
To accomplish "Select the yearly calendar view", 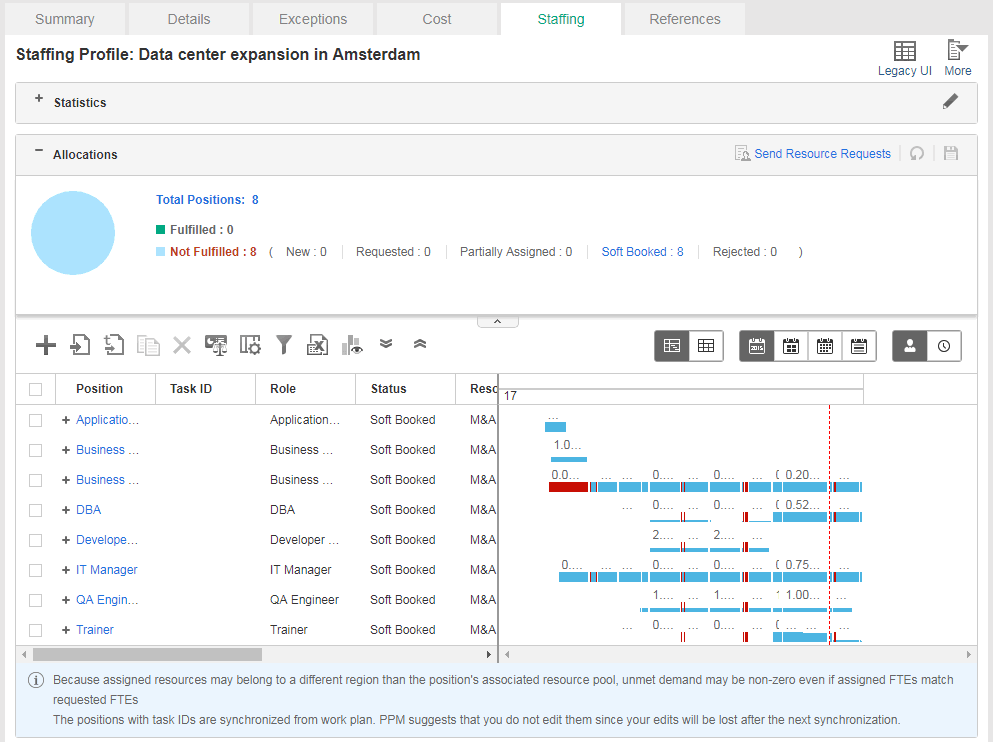I will [757, 346].
